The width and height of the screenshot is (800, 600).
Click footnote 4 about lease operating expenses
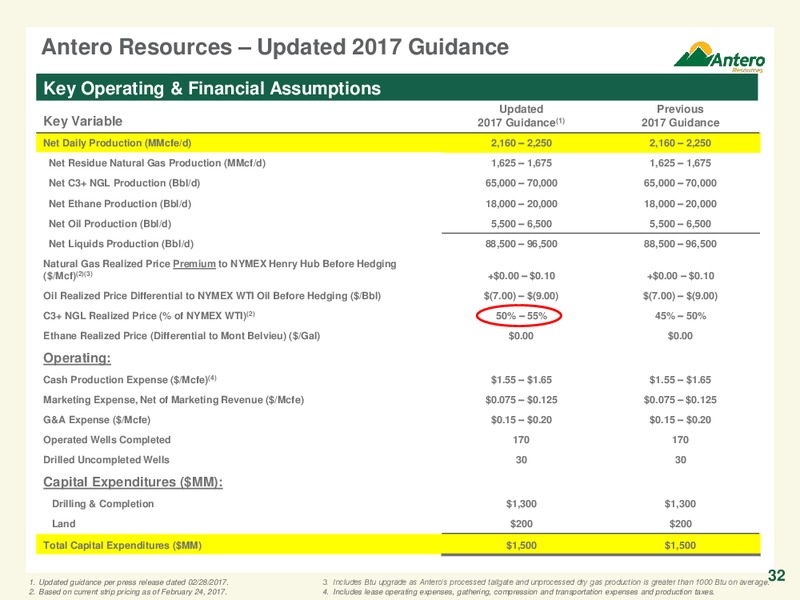click(x=518, y=592)
